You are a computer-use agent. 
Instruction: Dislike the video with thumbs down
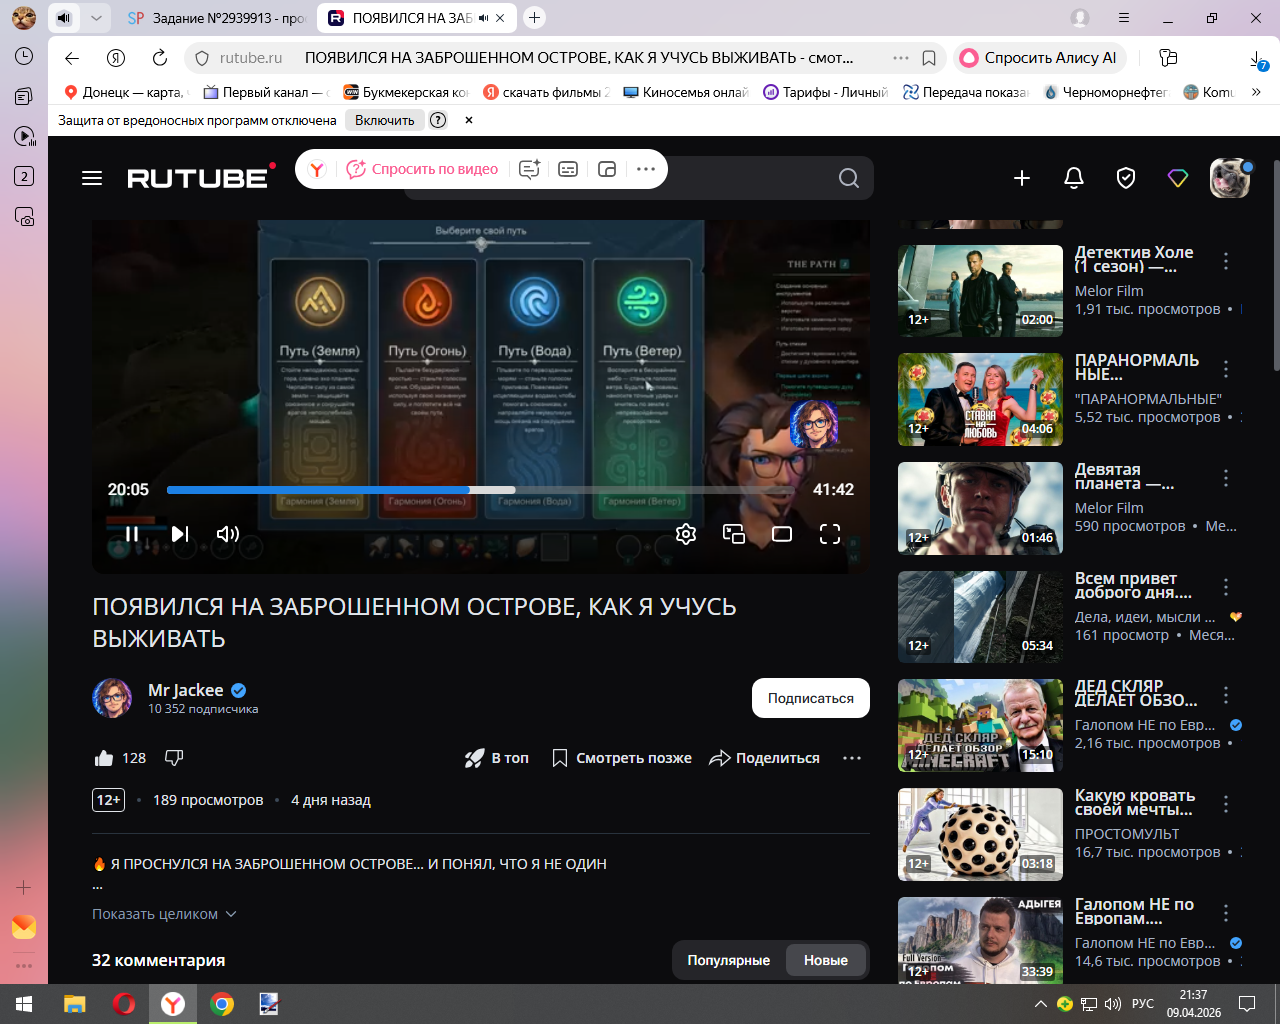(174, 758)
